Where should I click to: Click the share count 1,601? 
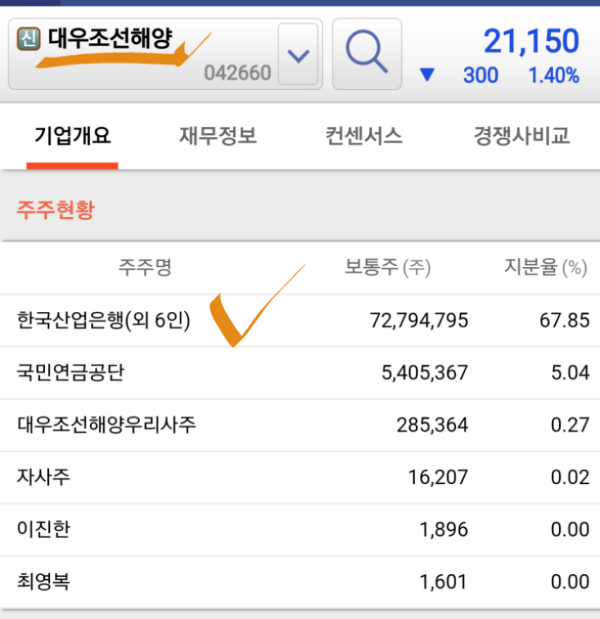click(x=443, y=582)
